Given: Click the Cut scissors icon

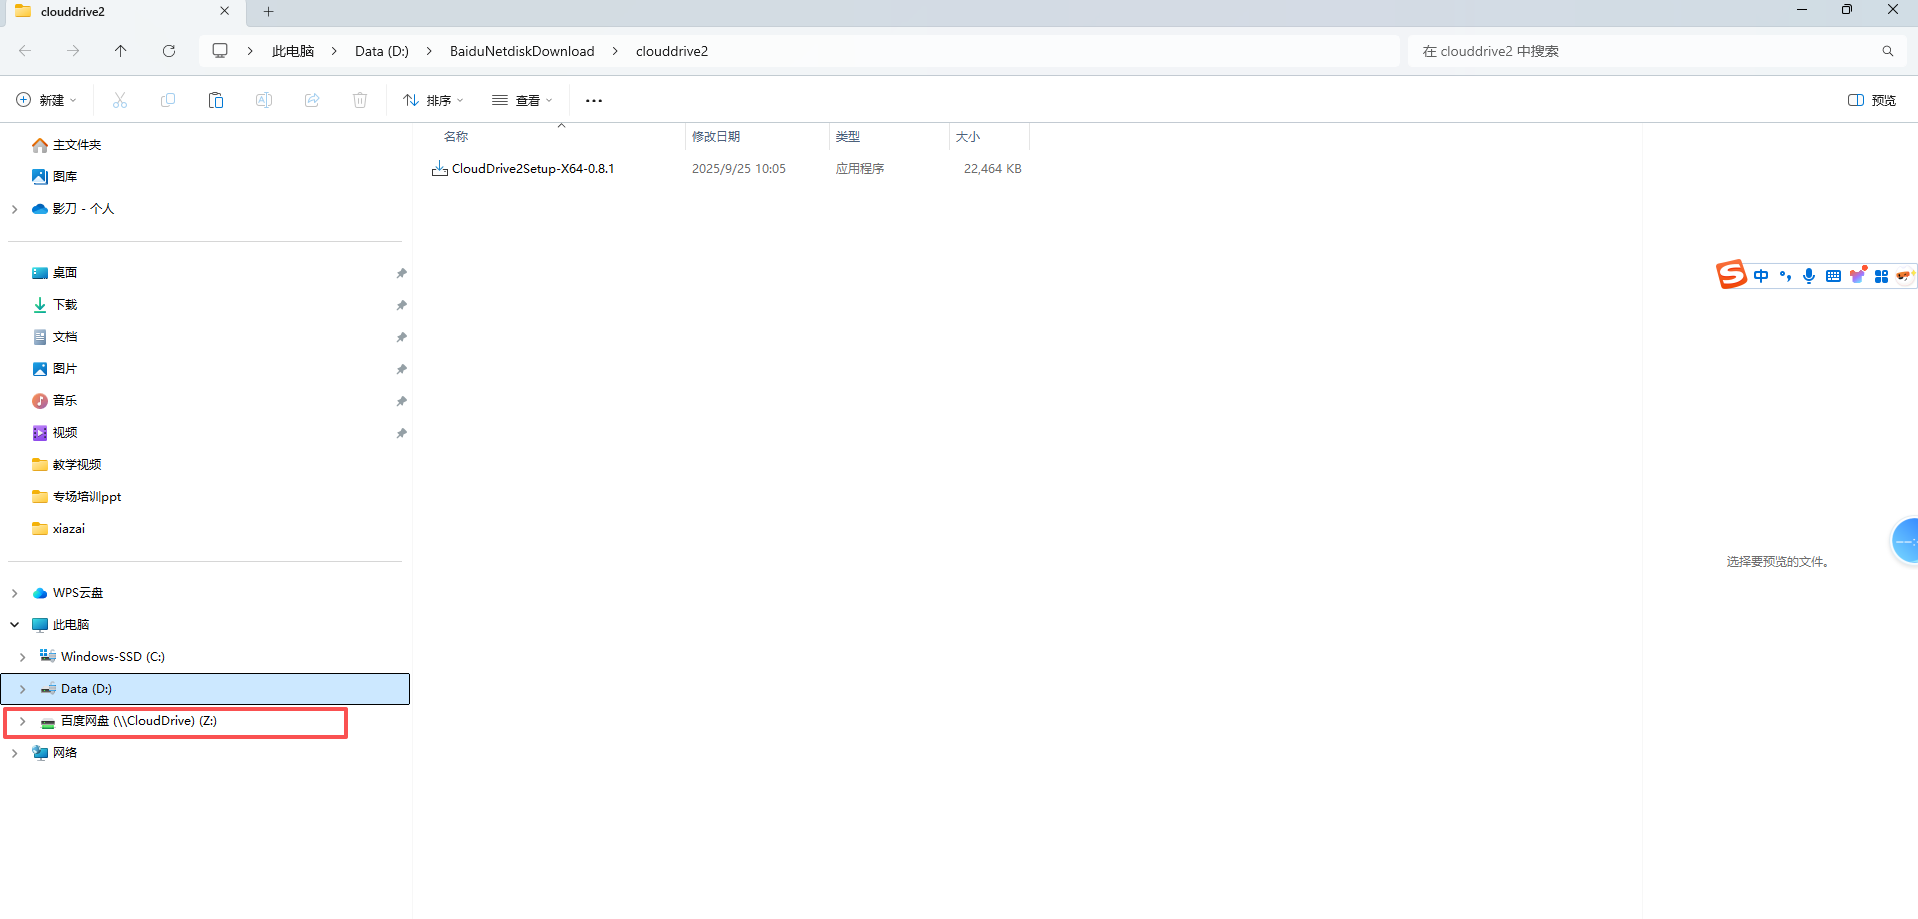Looking at the screenshot, I should pyautogui.click(x=120, y=100).
